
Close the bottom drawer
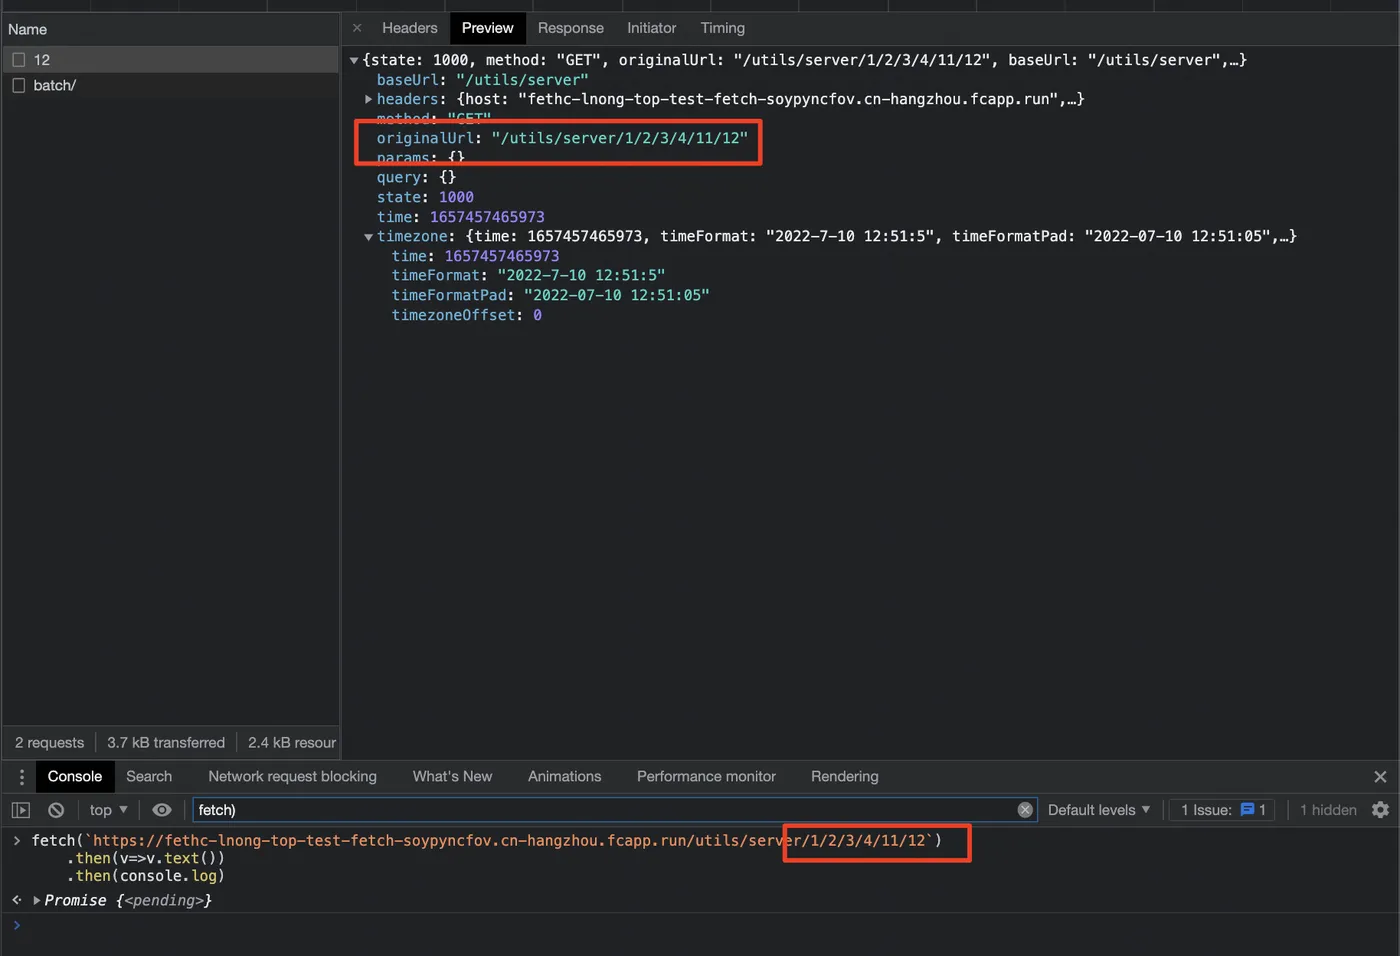(1380, 777)
